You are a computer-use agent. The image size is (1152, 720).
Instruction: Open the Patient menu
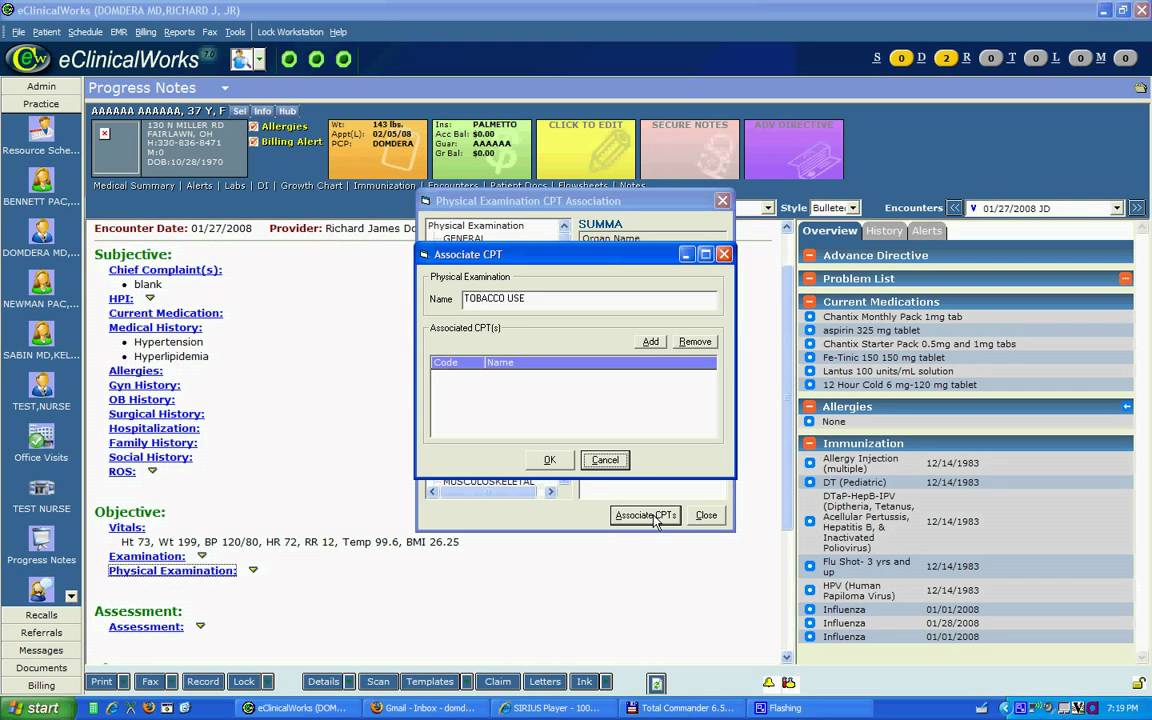coord(46,32)
